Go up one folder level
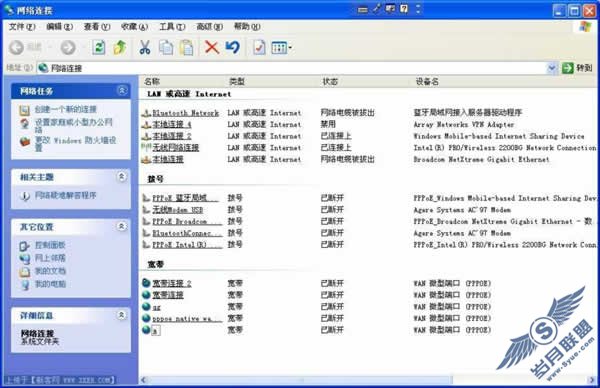The height and width of the screenshot is (388, 600). click(x=120, y=47)
